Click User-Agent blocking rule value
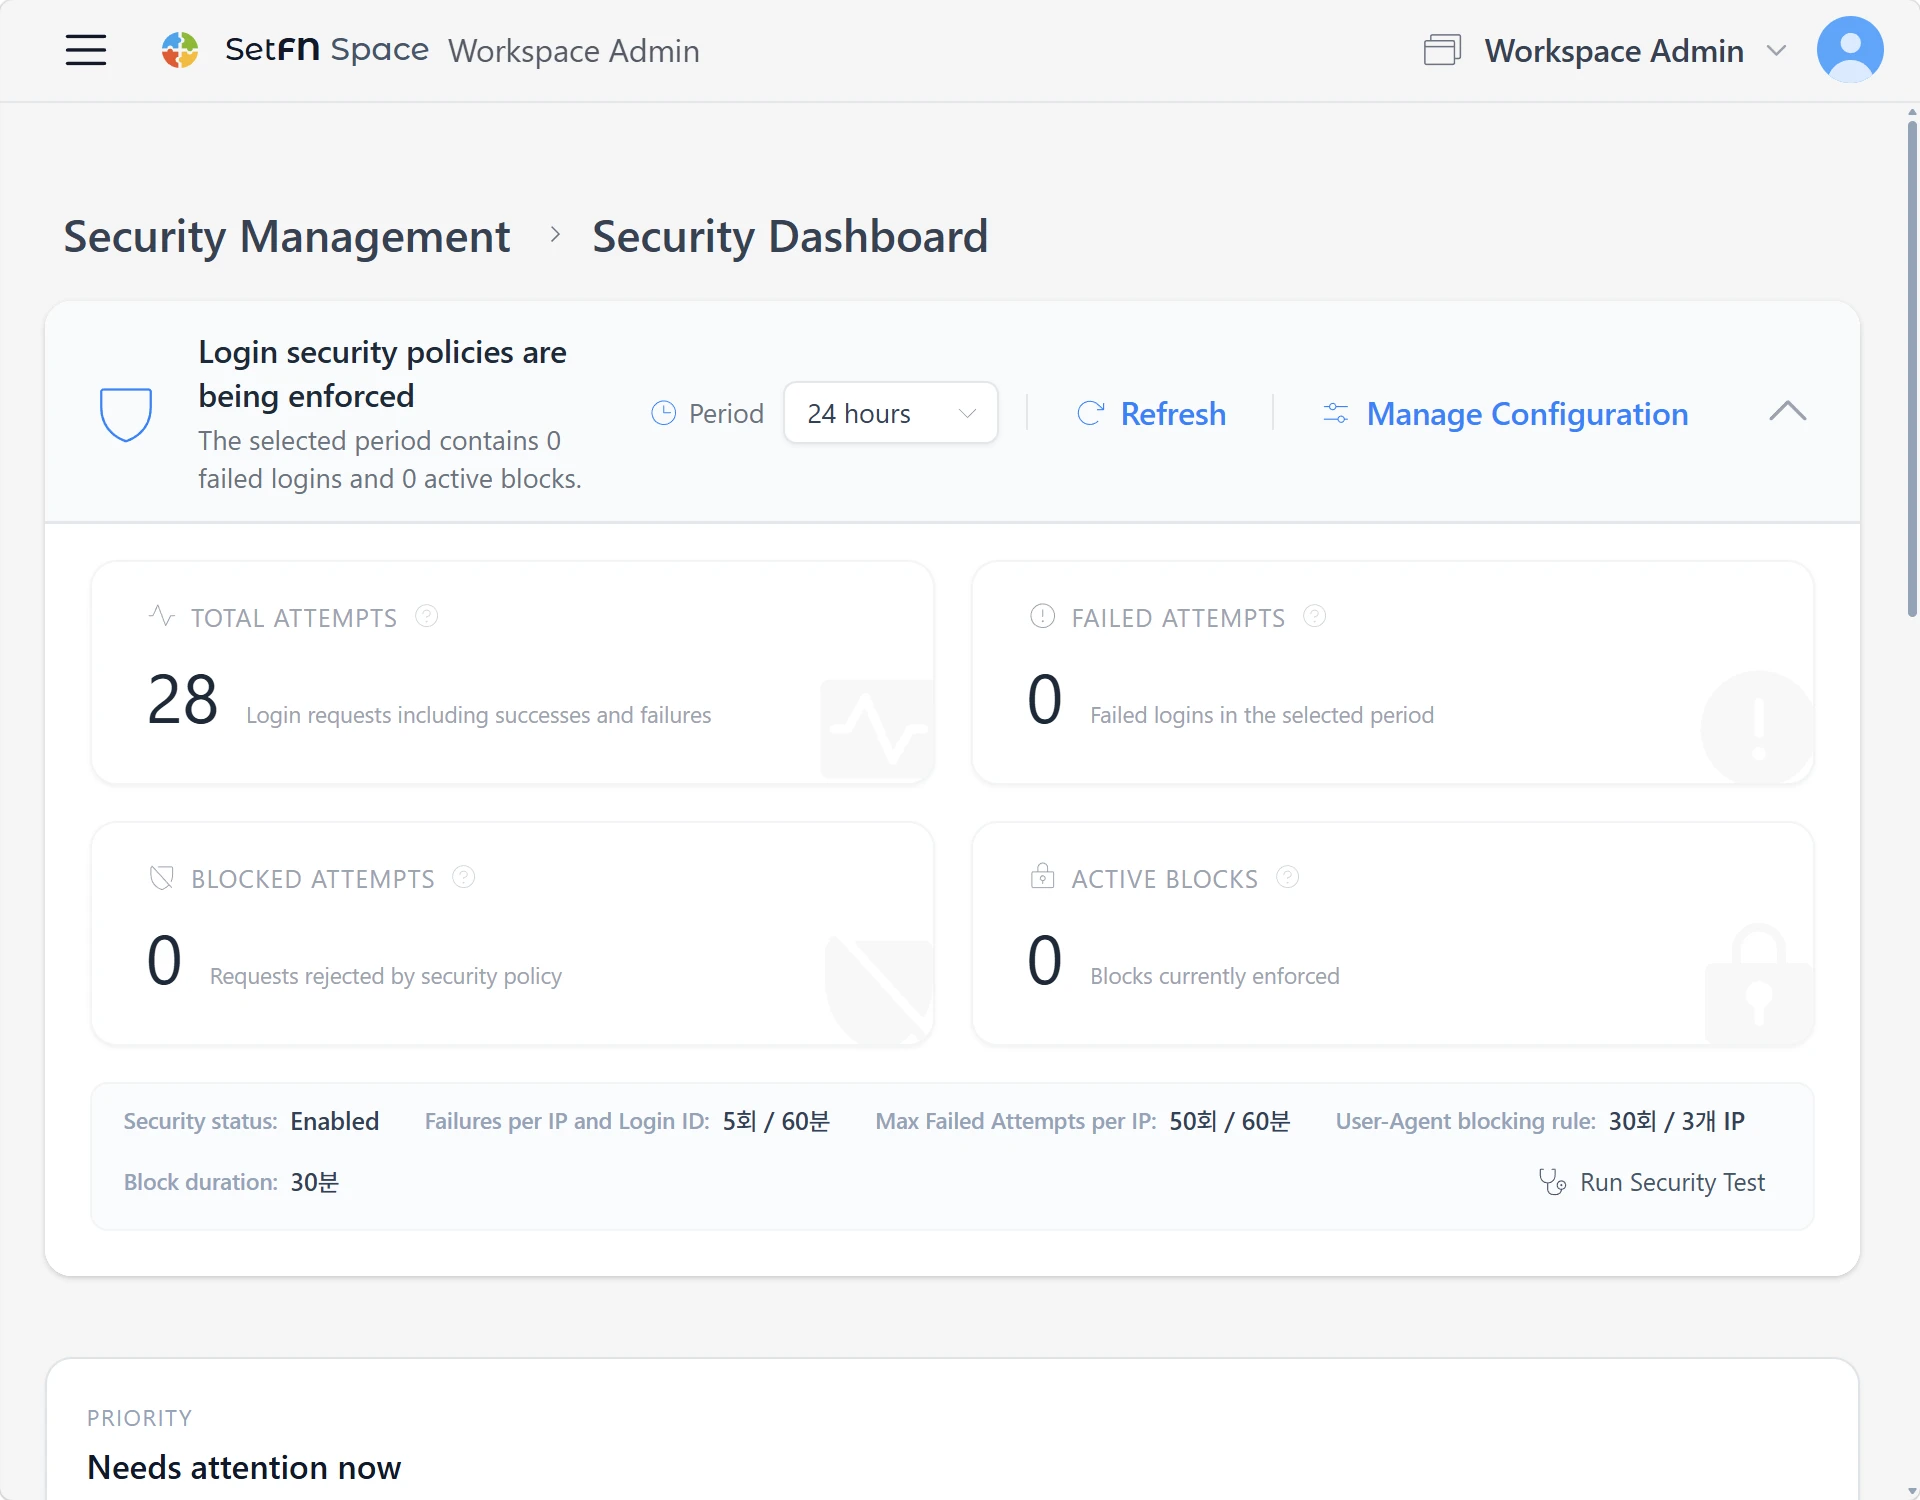The height and width of the screenshot is (1500, 1920). [1677, 1121]
